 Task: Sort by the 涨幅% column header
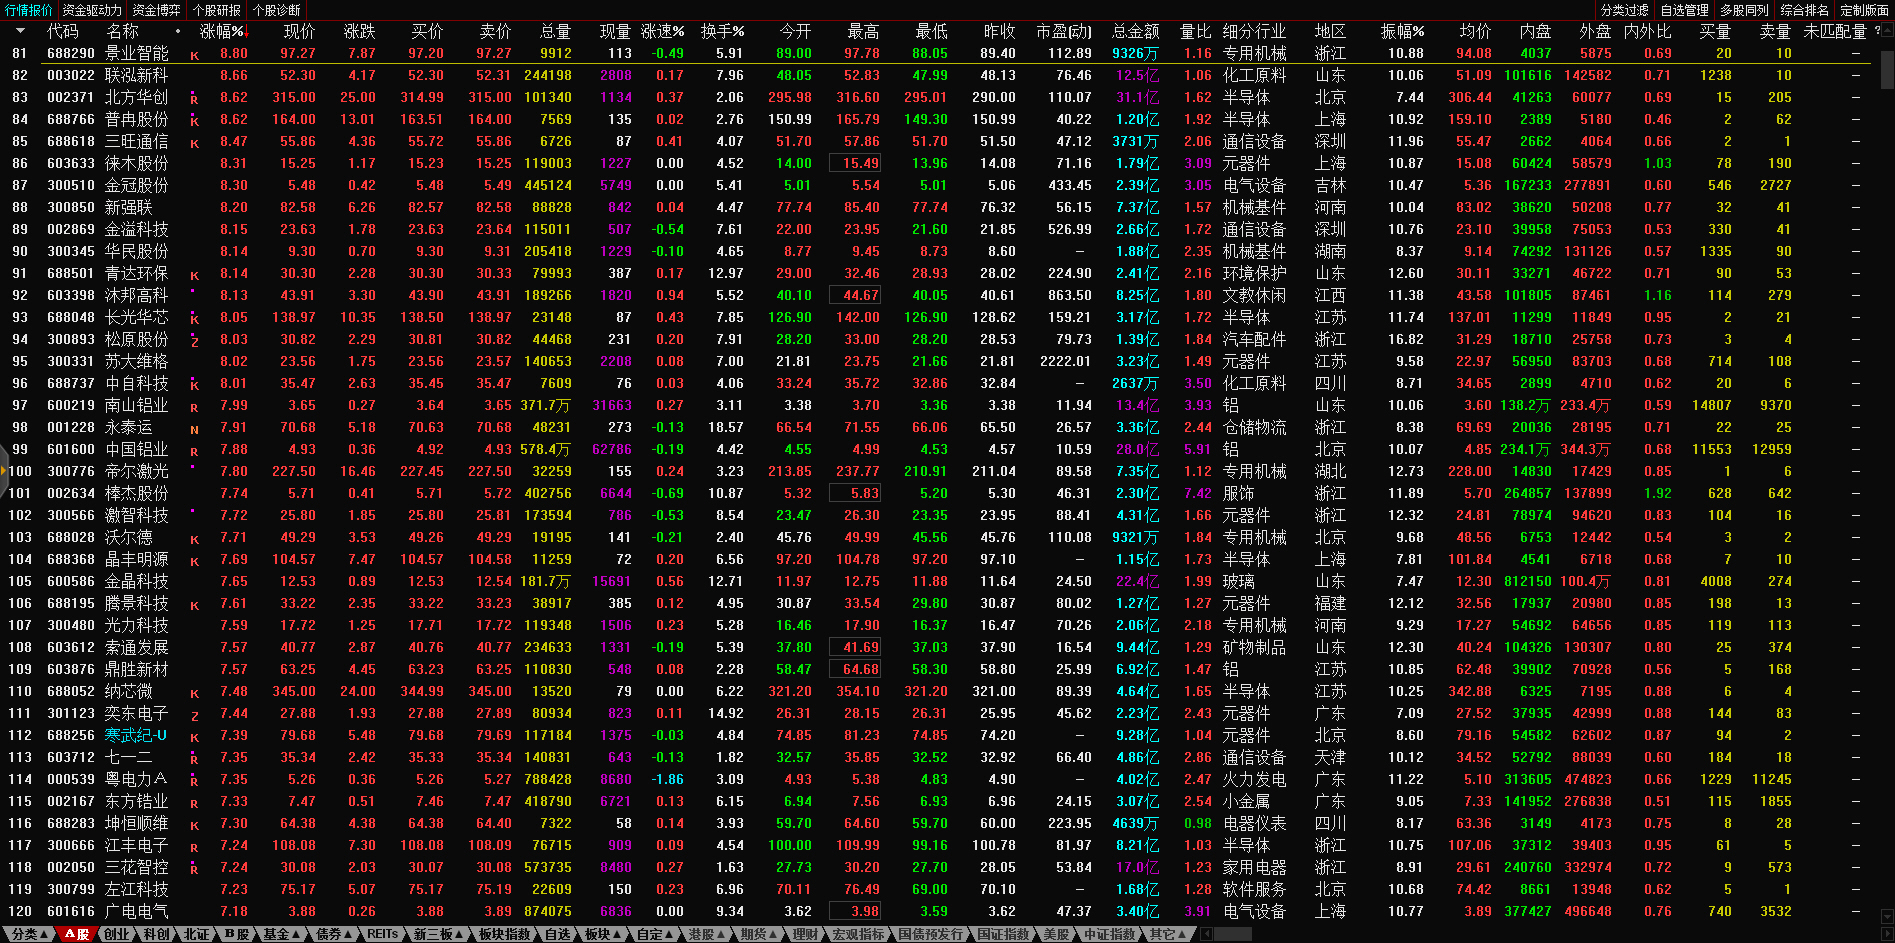221,31
